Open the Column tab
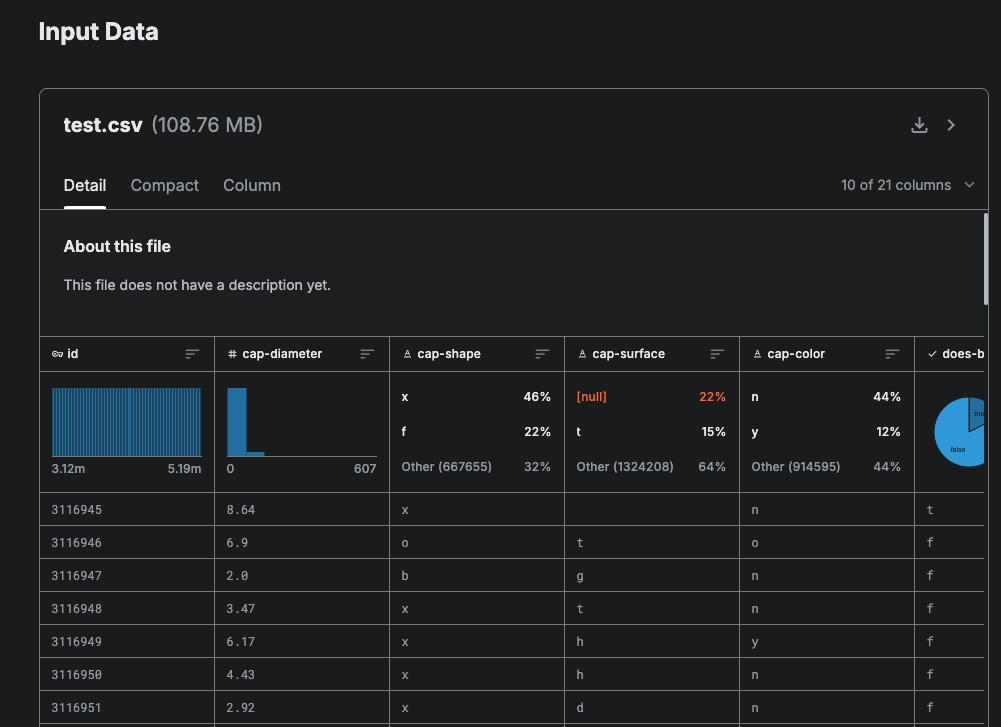The width and height of the screenshot is (1001, 727). point(251,185)
